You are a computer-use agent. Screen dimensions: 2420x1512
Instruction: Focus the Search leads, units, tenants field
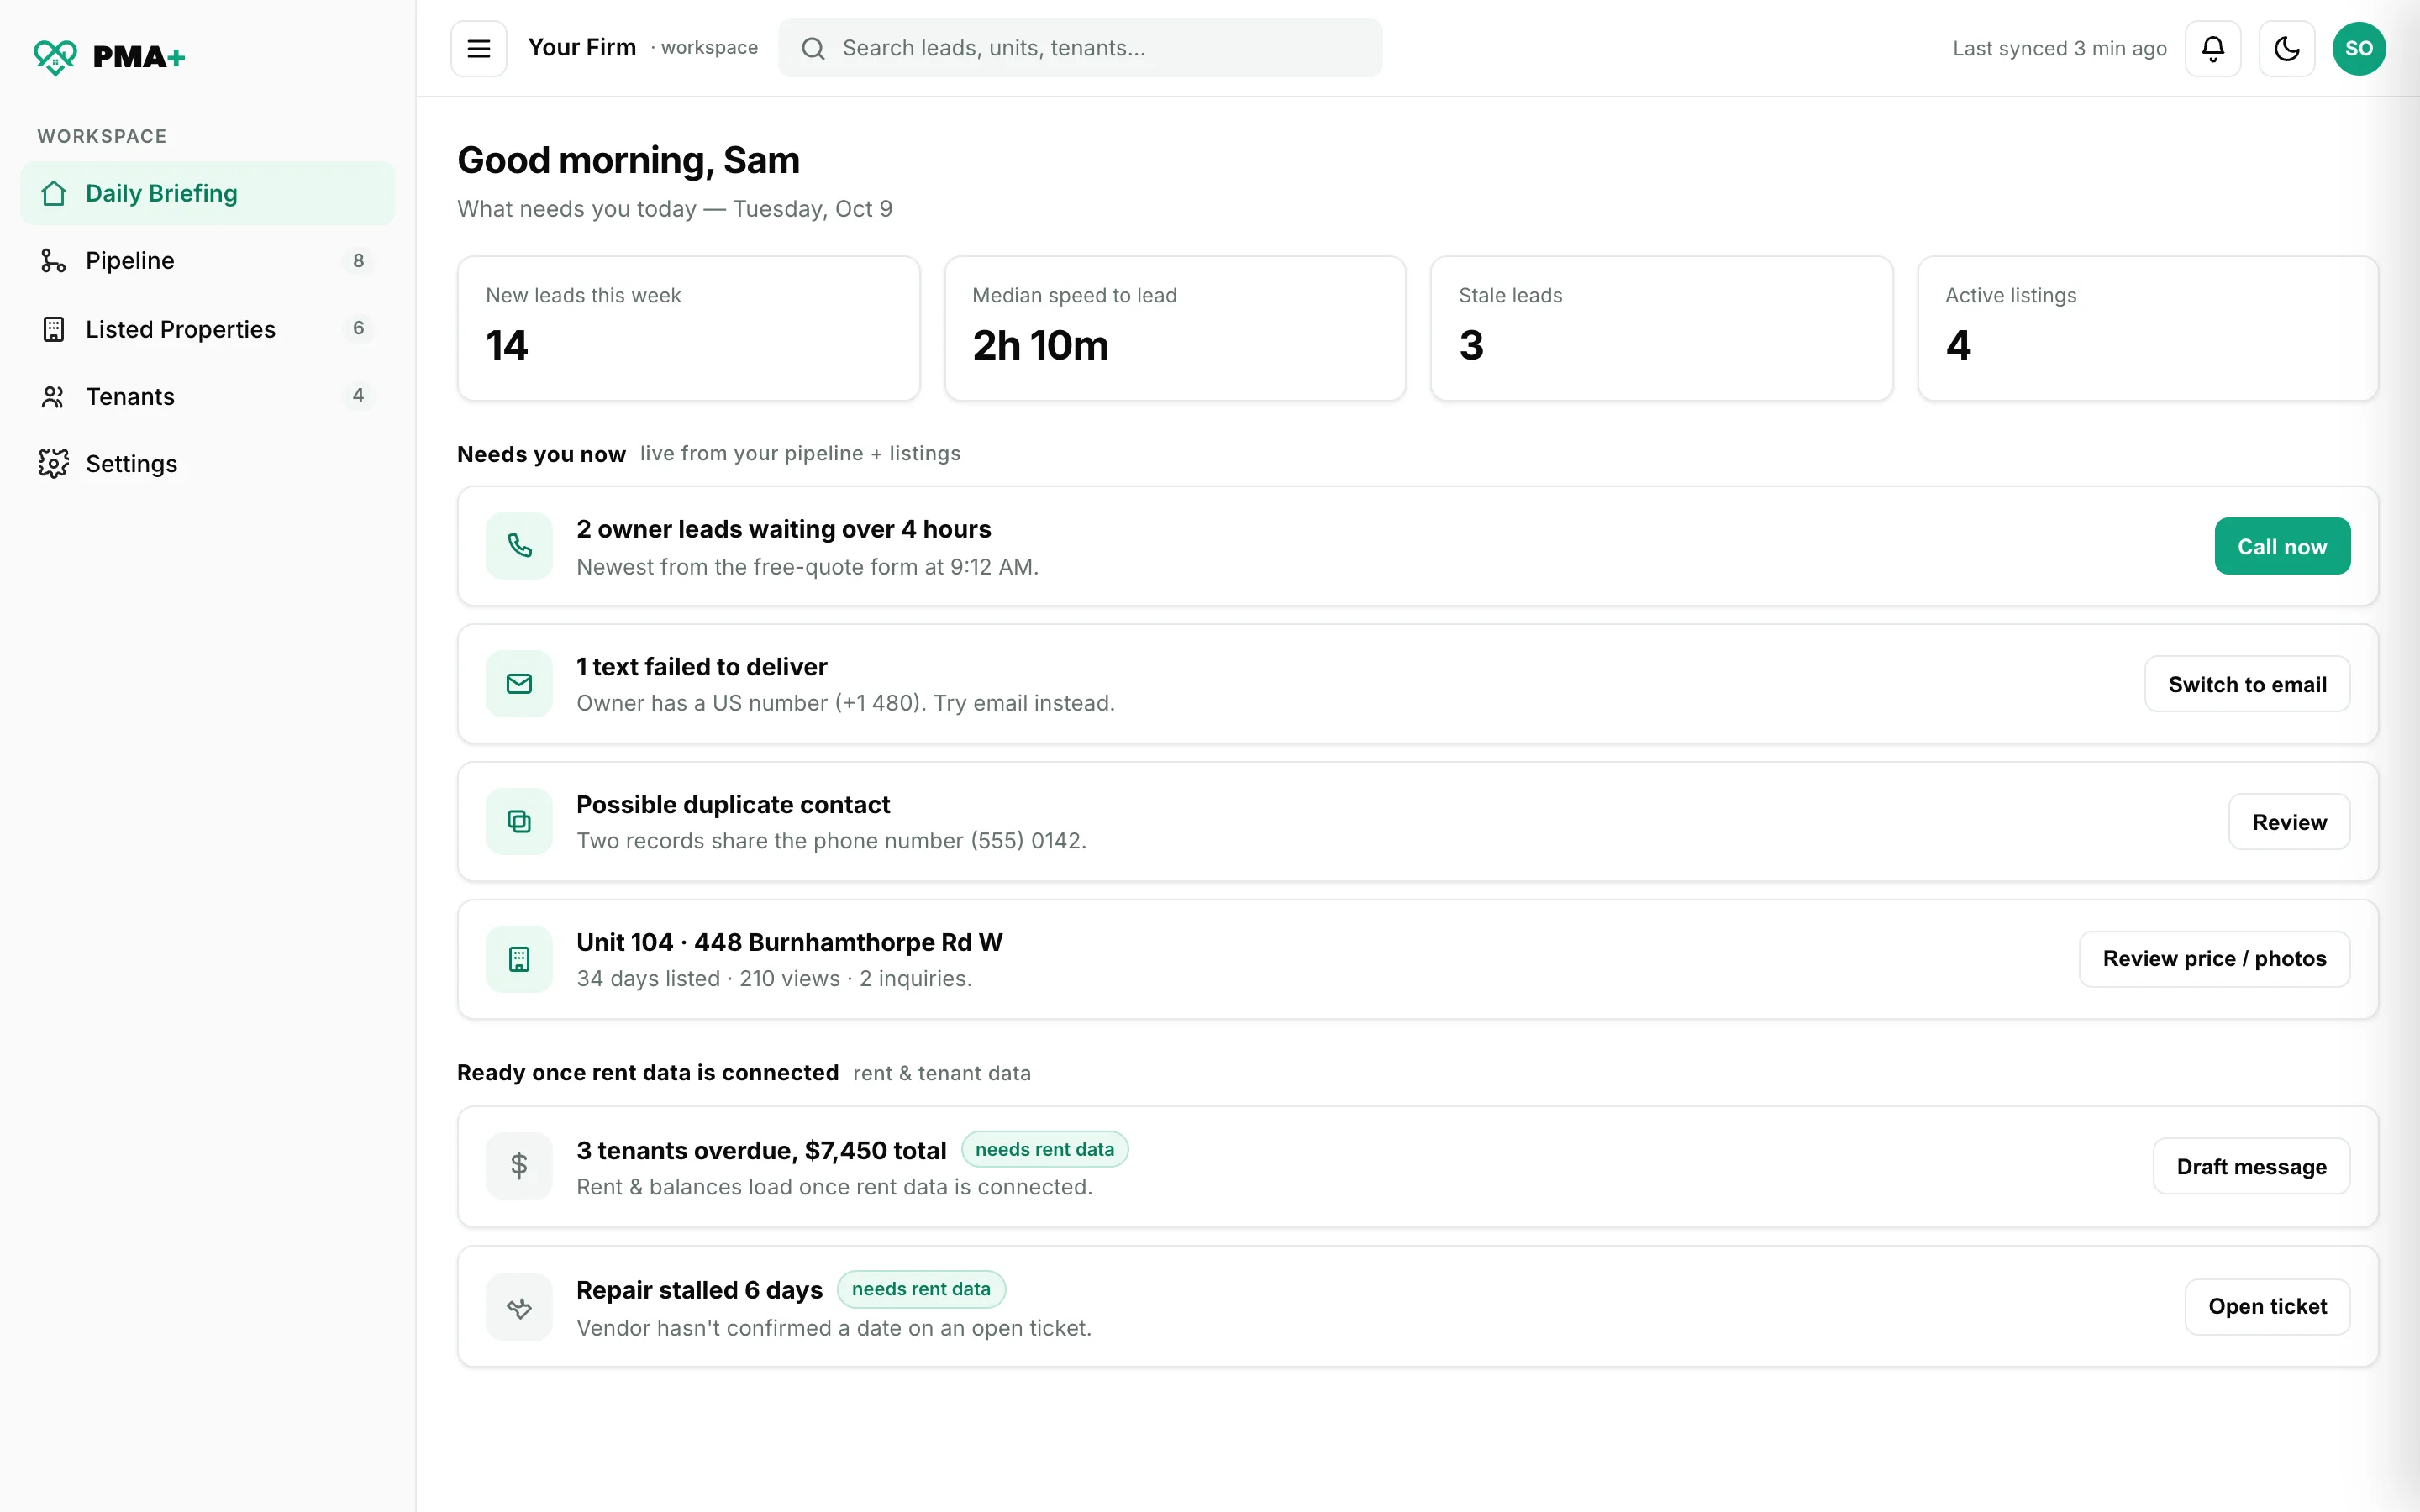(x=1080, y=48)
